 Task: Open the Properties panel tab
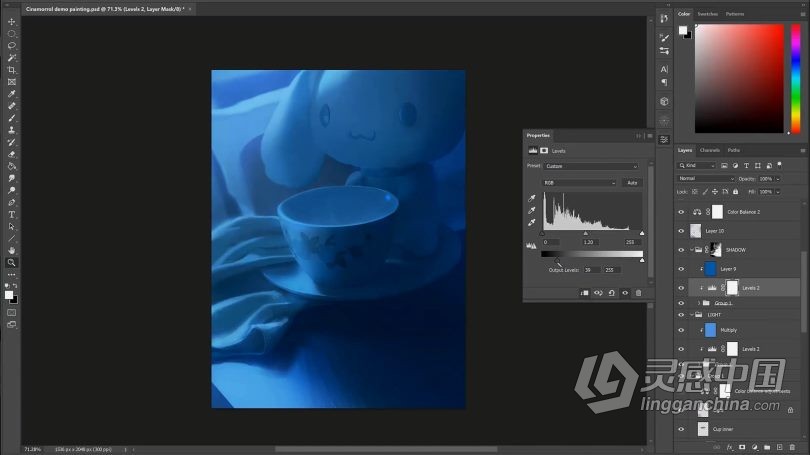pos(538,135)
